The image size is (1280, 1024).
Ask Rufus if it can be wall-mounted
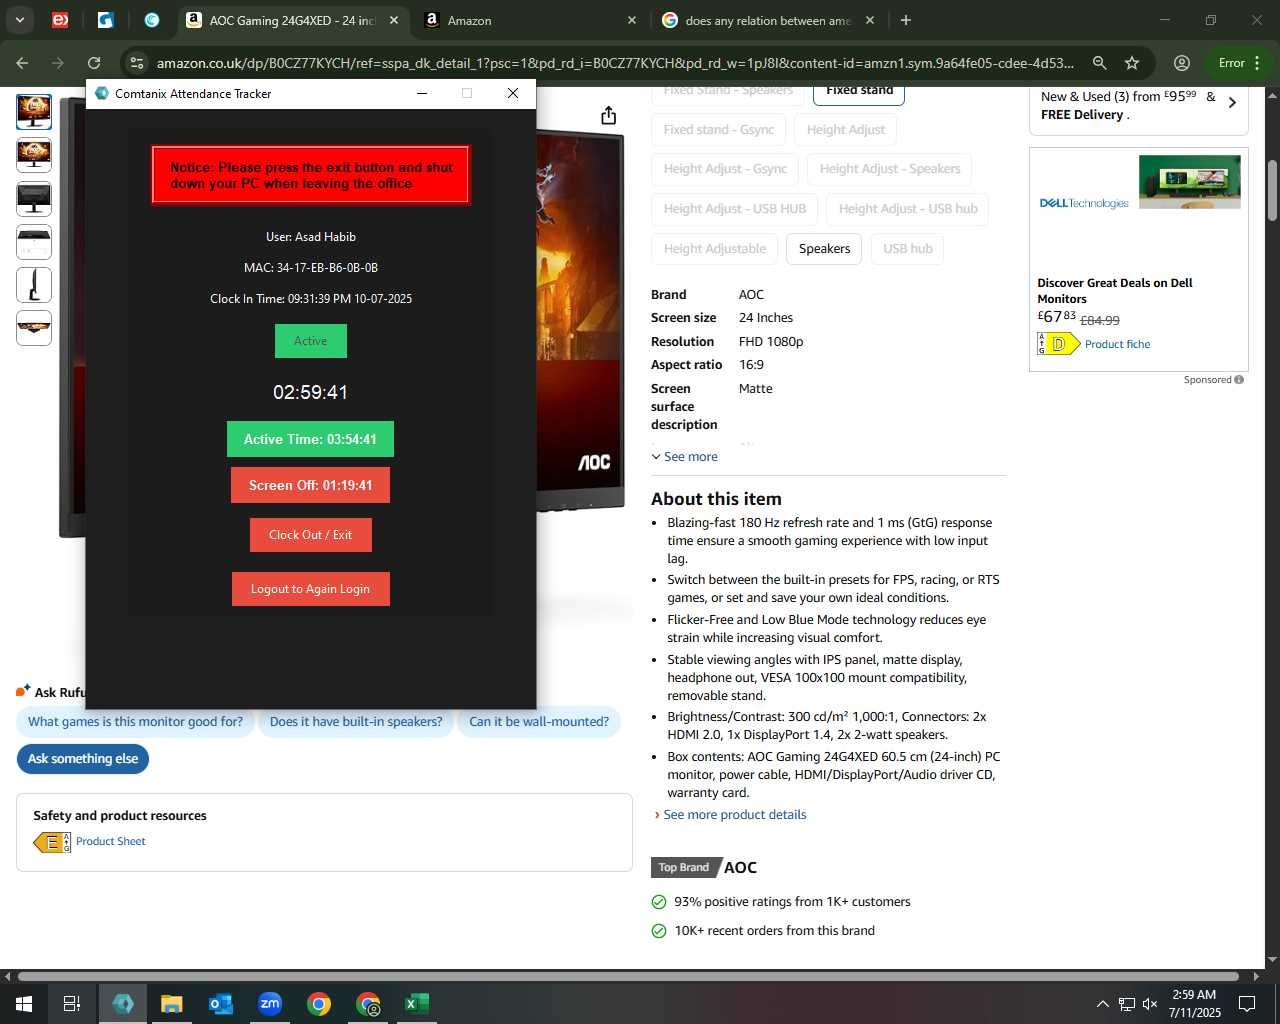(x=539, y=722)
